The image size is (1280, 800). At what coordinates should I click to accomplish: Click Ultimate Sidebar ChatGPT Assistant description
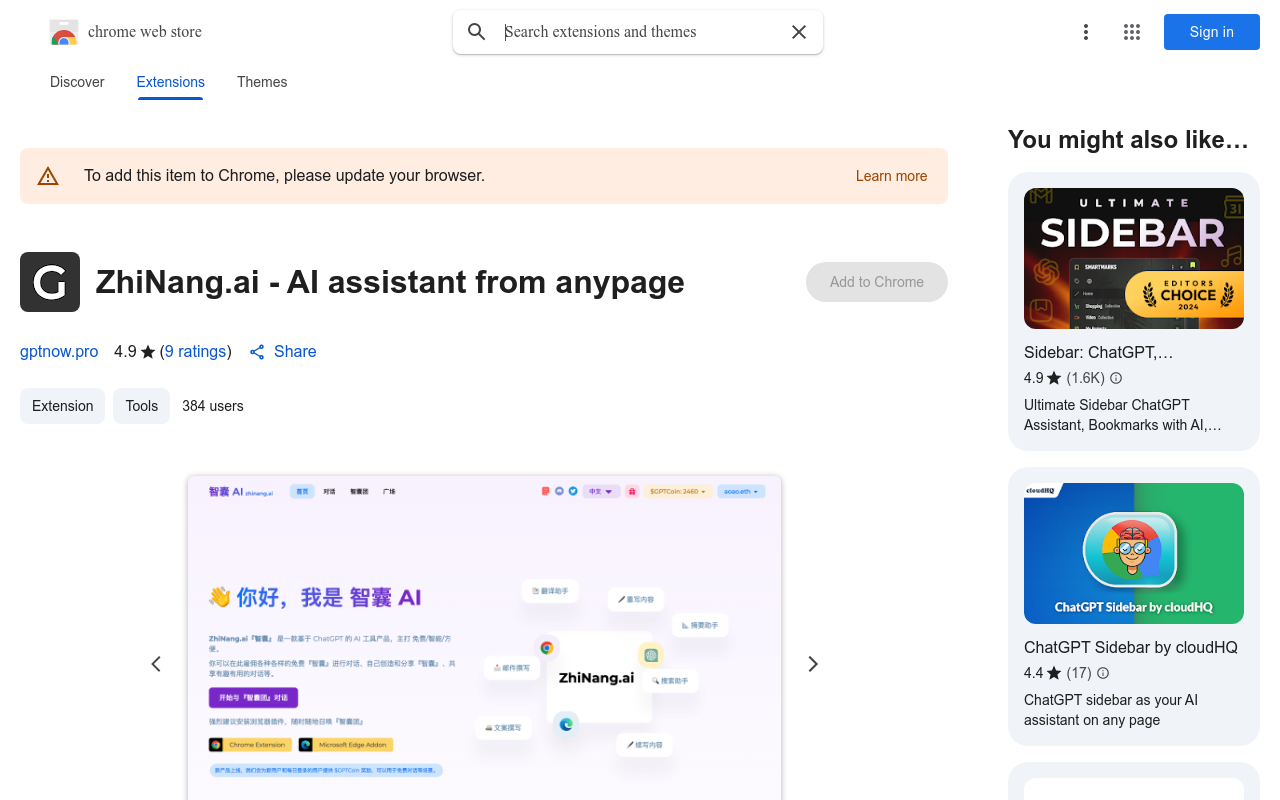click(x=1123, y=415)
